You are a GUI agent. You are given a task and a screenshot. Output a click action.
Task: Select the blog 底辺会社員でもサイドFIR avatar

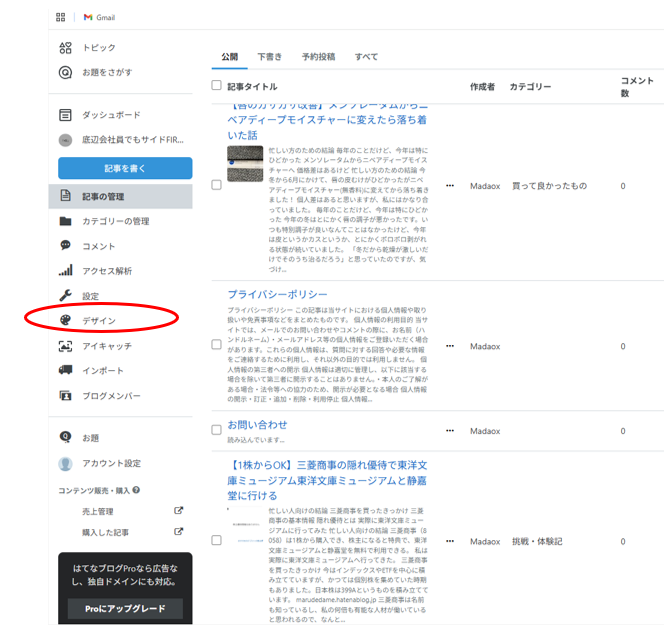65,140
